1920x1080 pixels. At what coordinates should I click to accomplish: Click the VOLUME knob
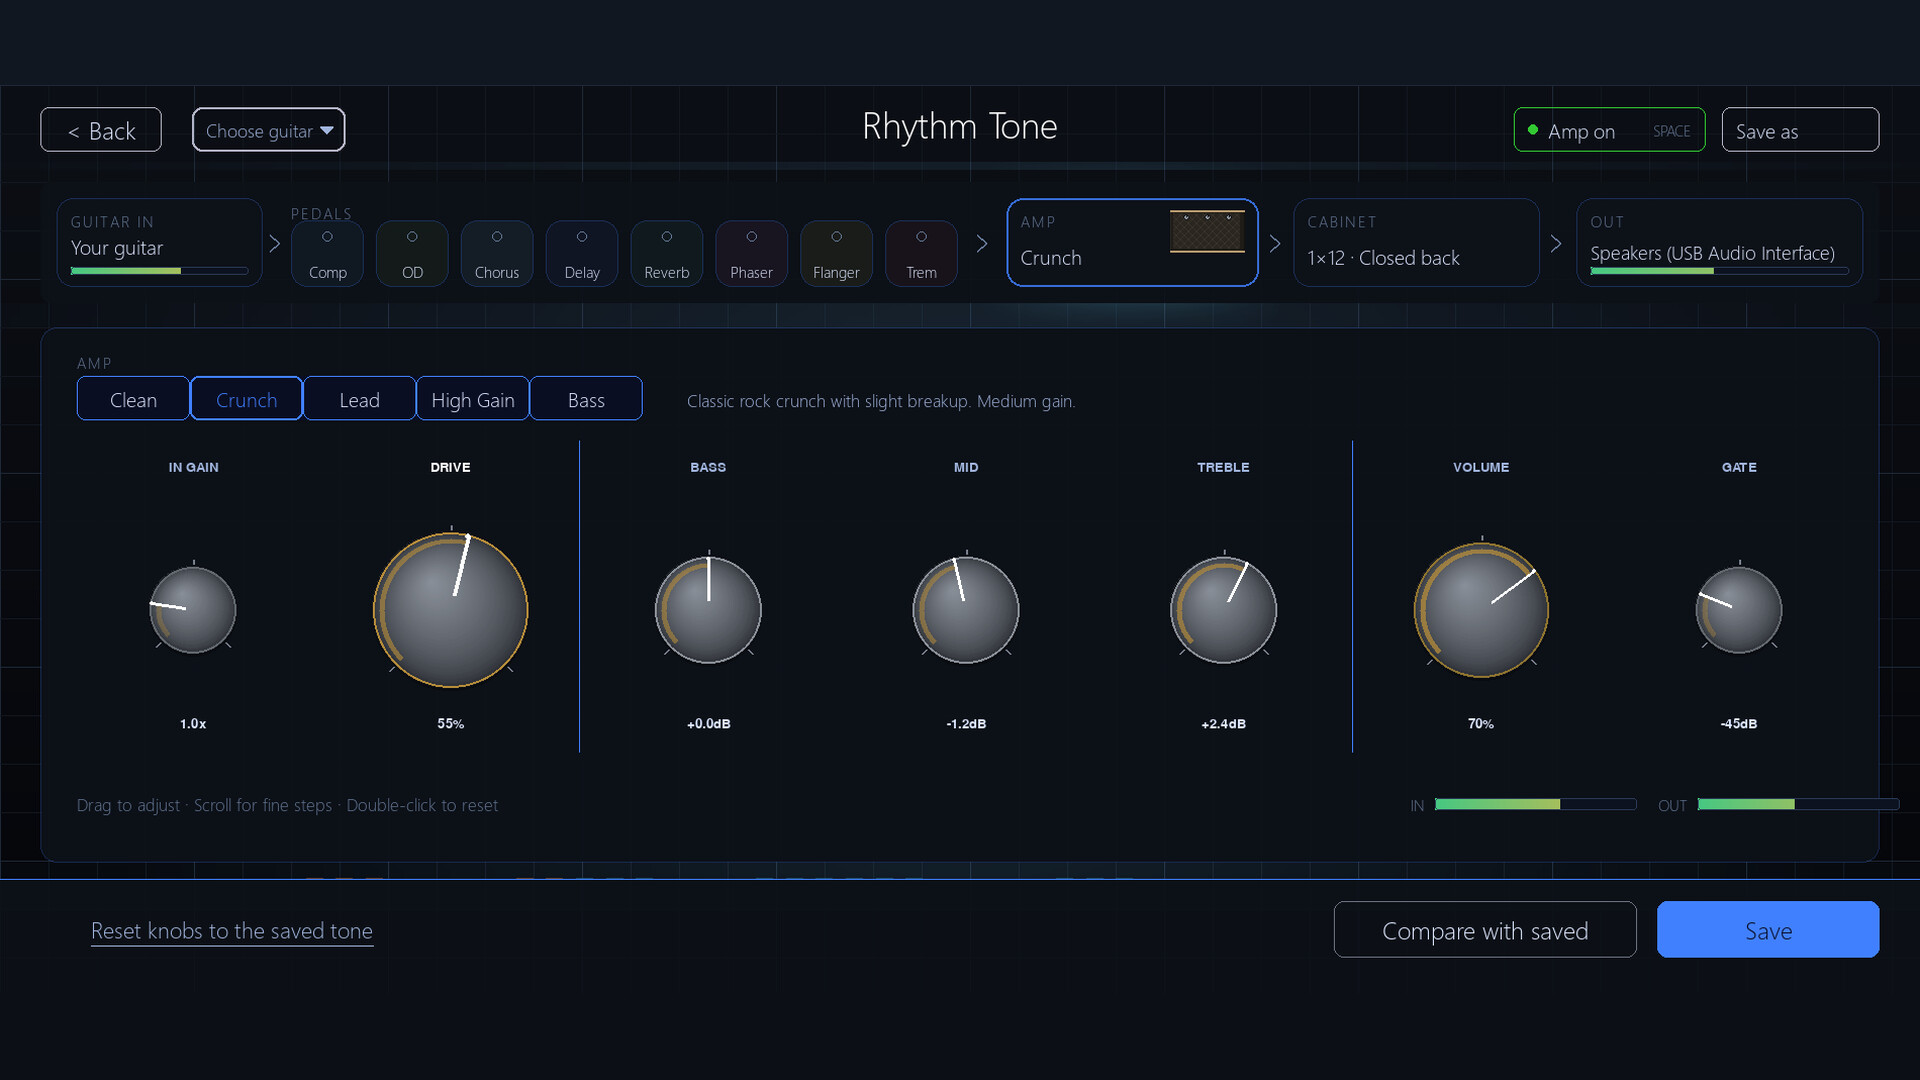pyautogui.click(x=1481, y=610)
